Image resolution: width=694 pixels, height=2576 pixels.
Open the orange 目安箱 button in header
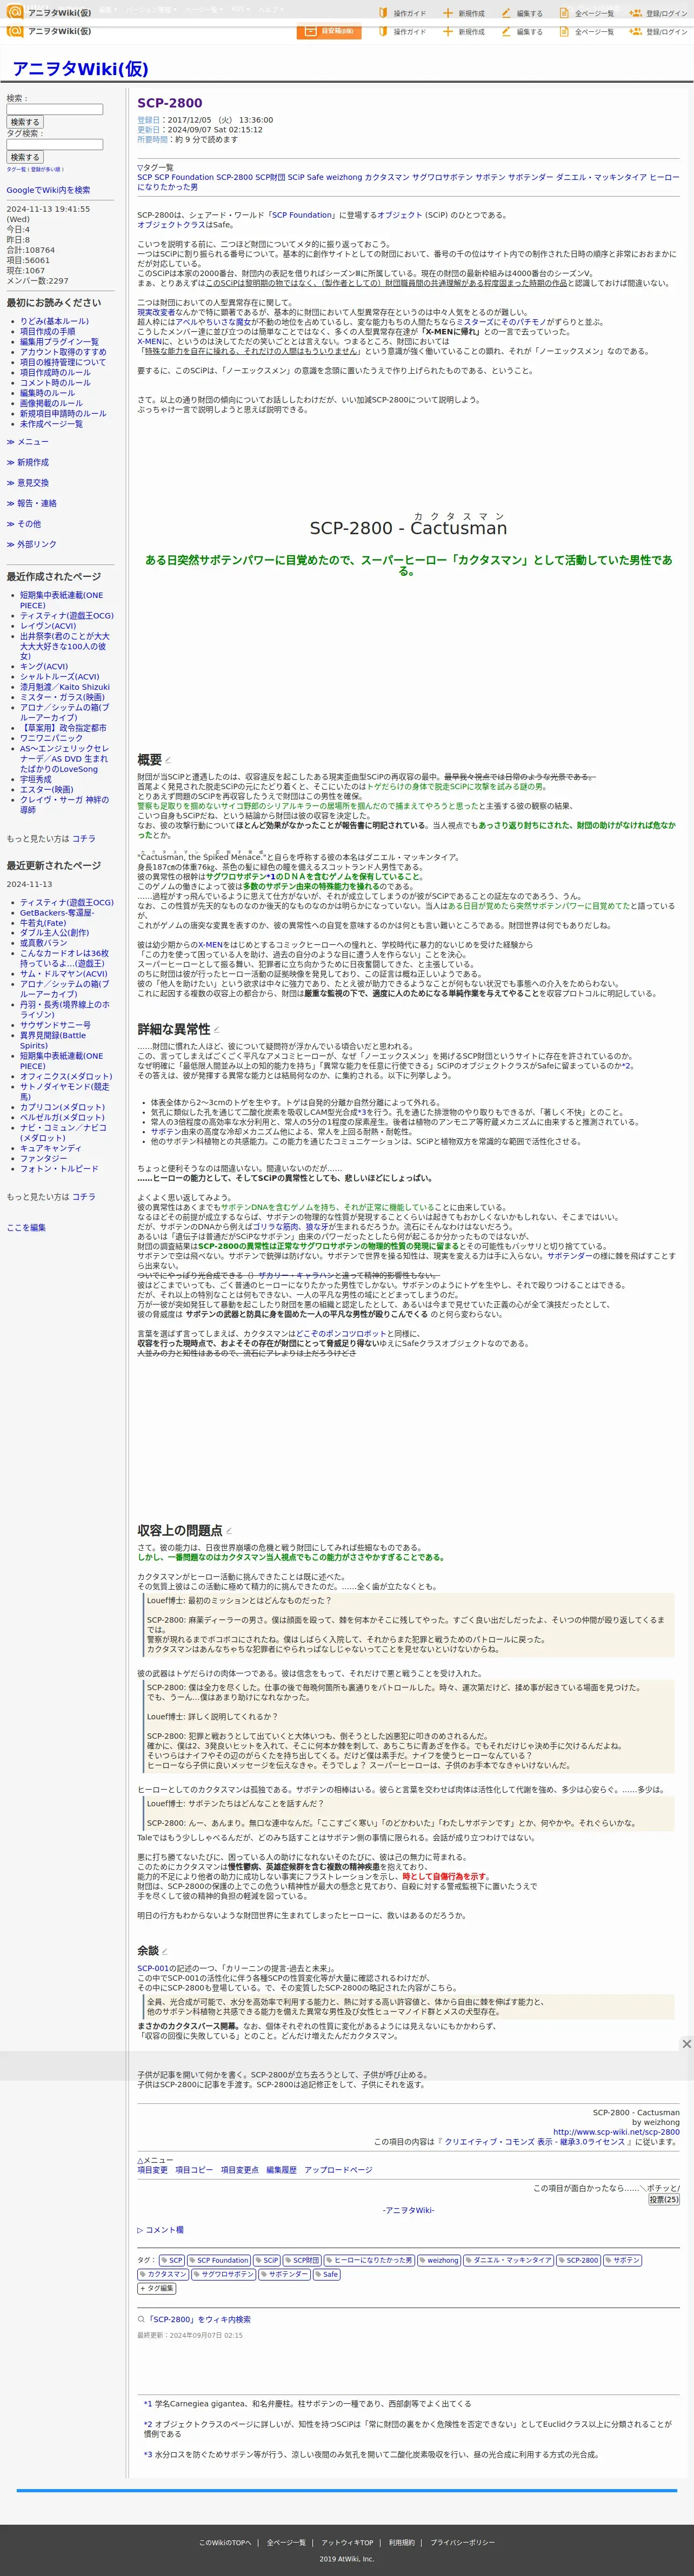329,31
